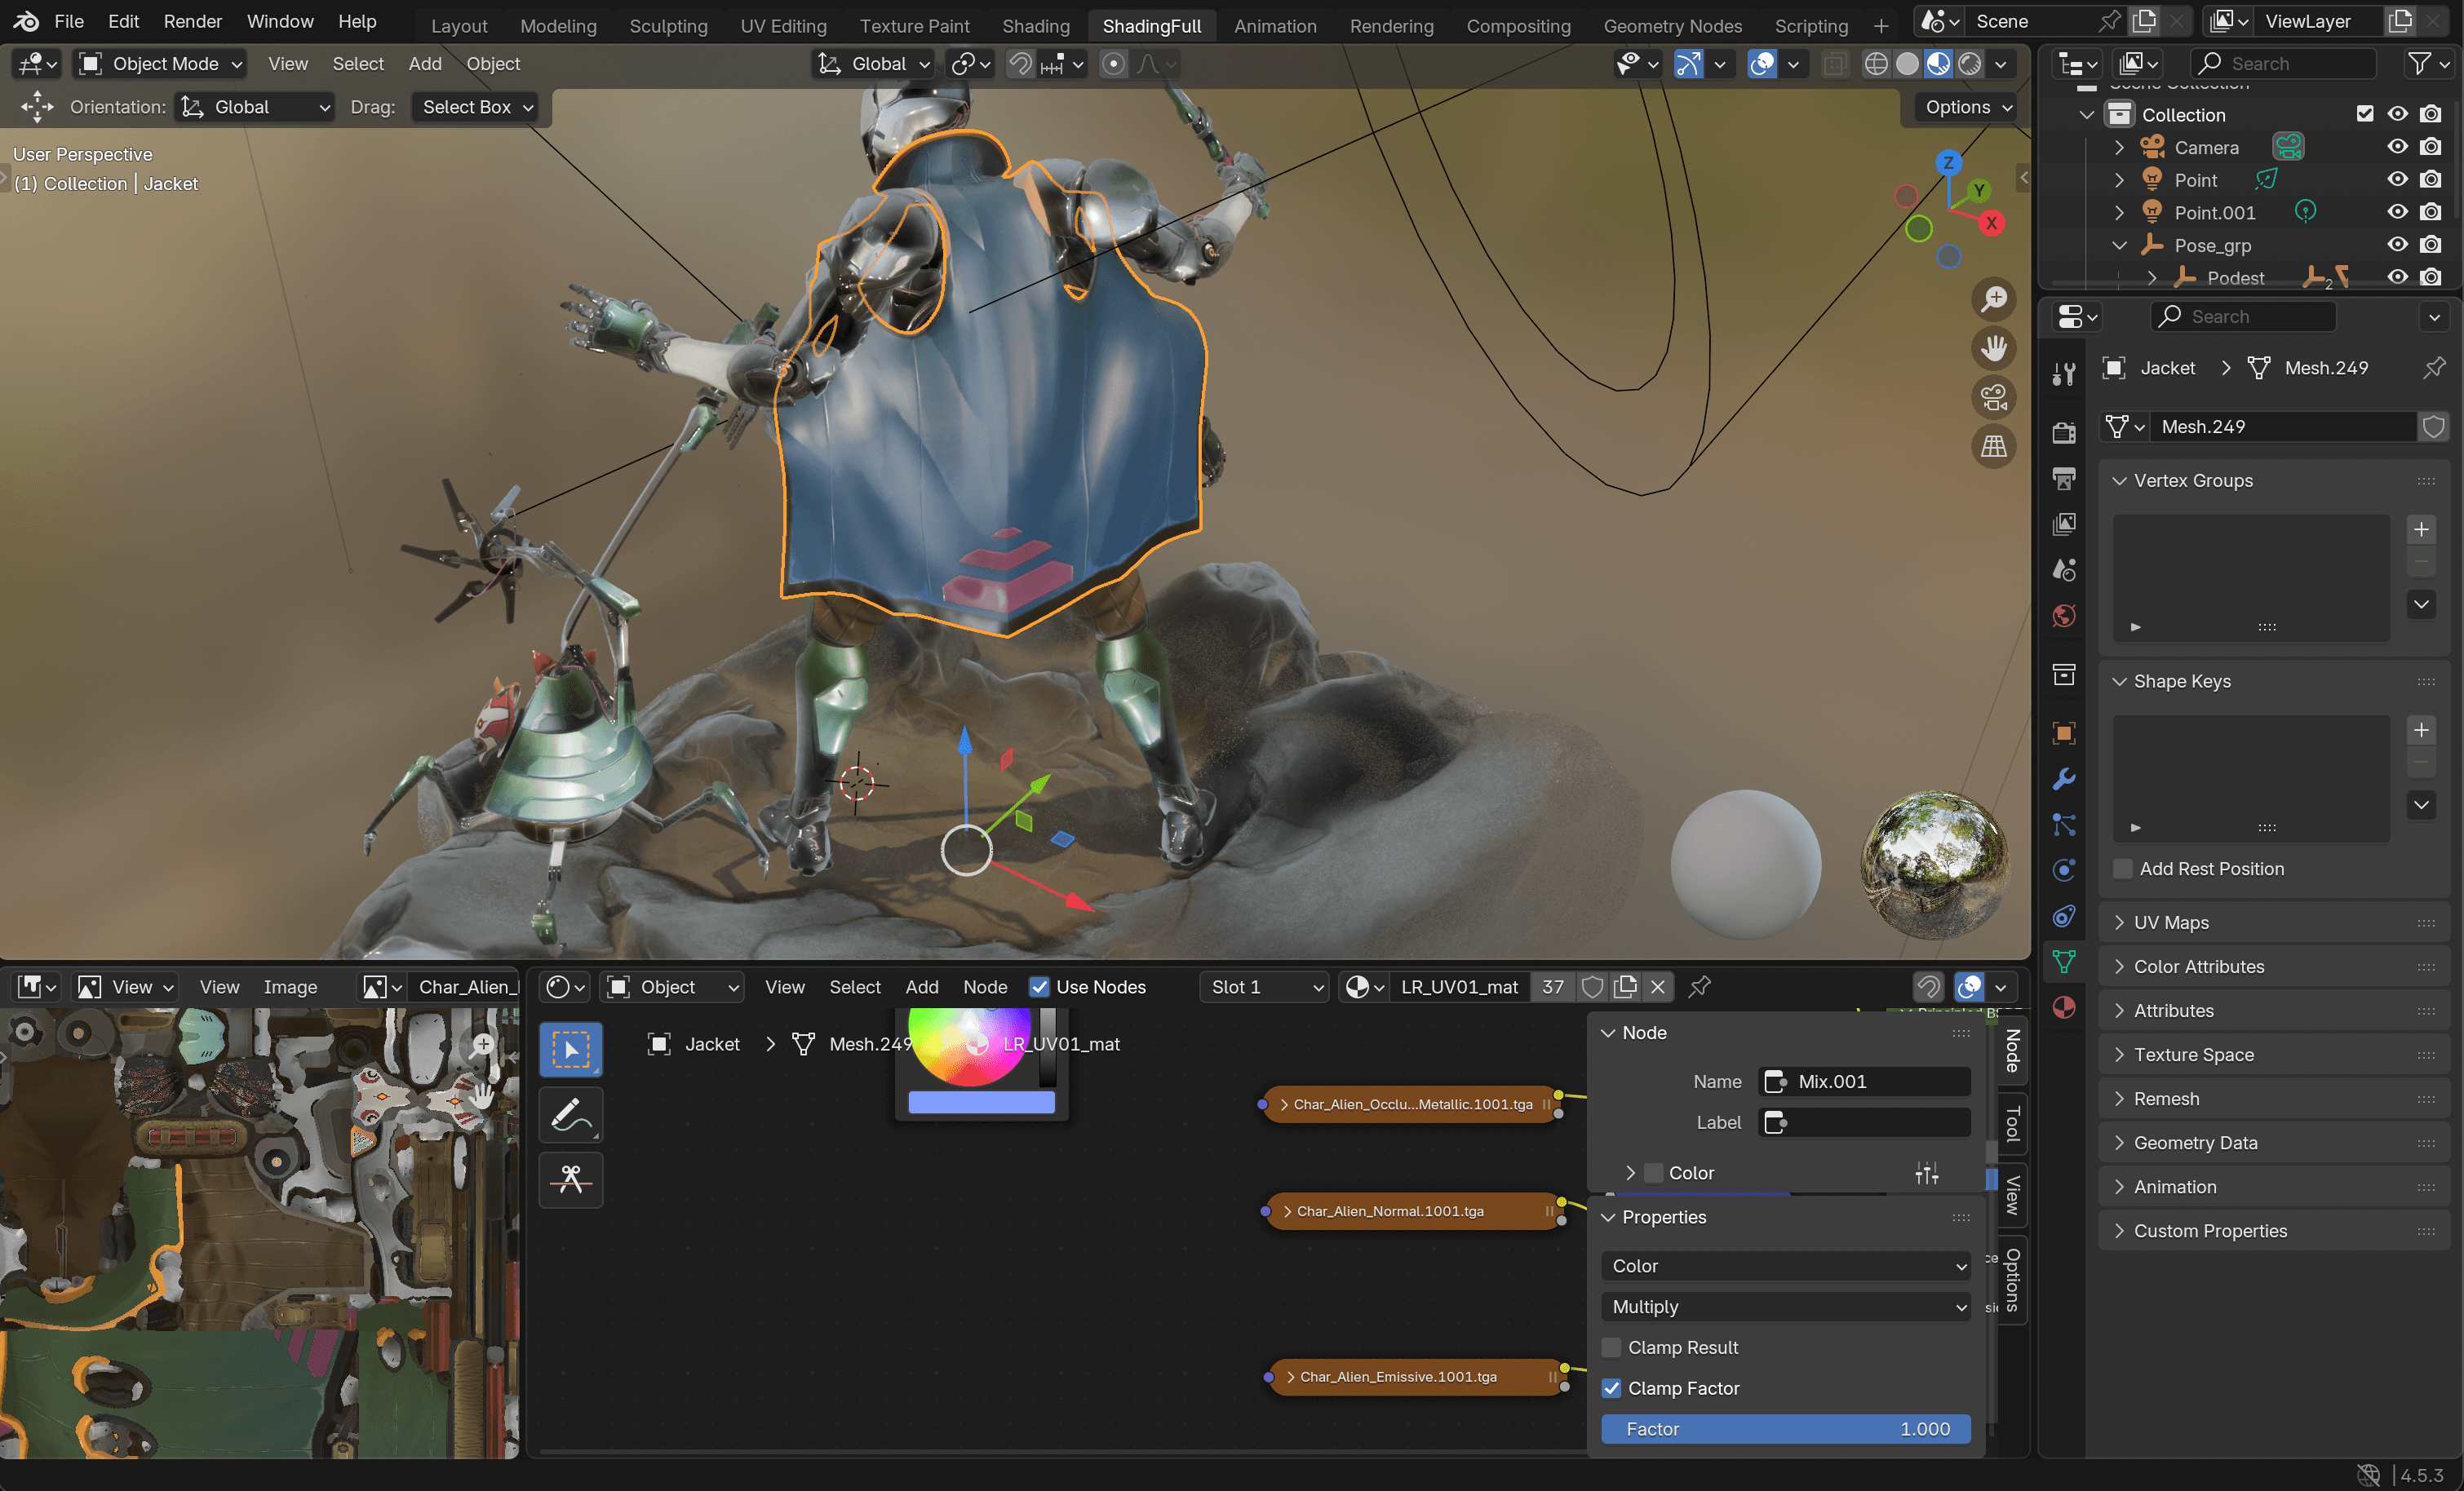The width and height of the screenshot is (2464, 1491).
Task: Switch to orthographic grid view icon
Action: coord(1994,446)
